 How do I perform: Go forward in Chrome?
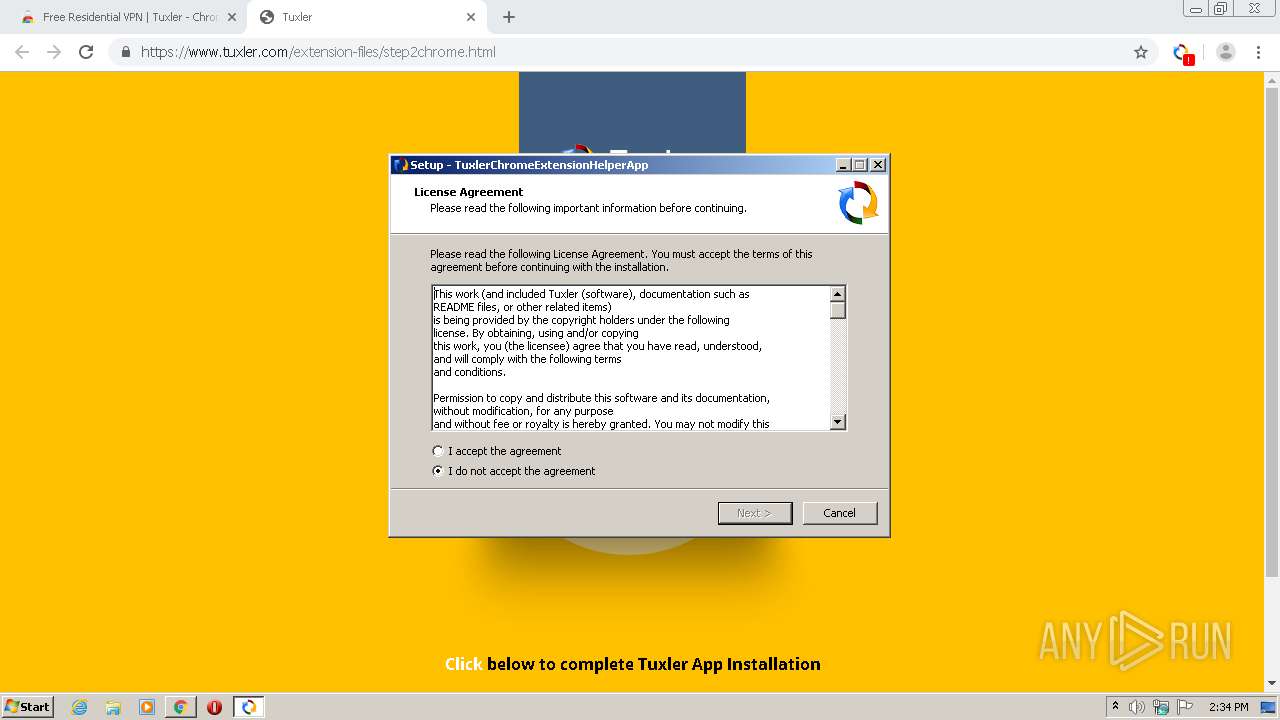pyautogui.click(x=54, y=52)
